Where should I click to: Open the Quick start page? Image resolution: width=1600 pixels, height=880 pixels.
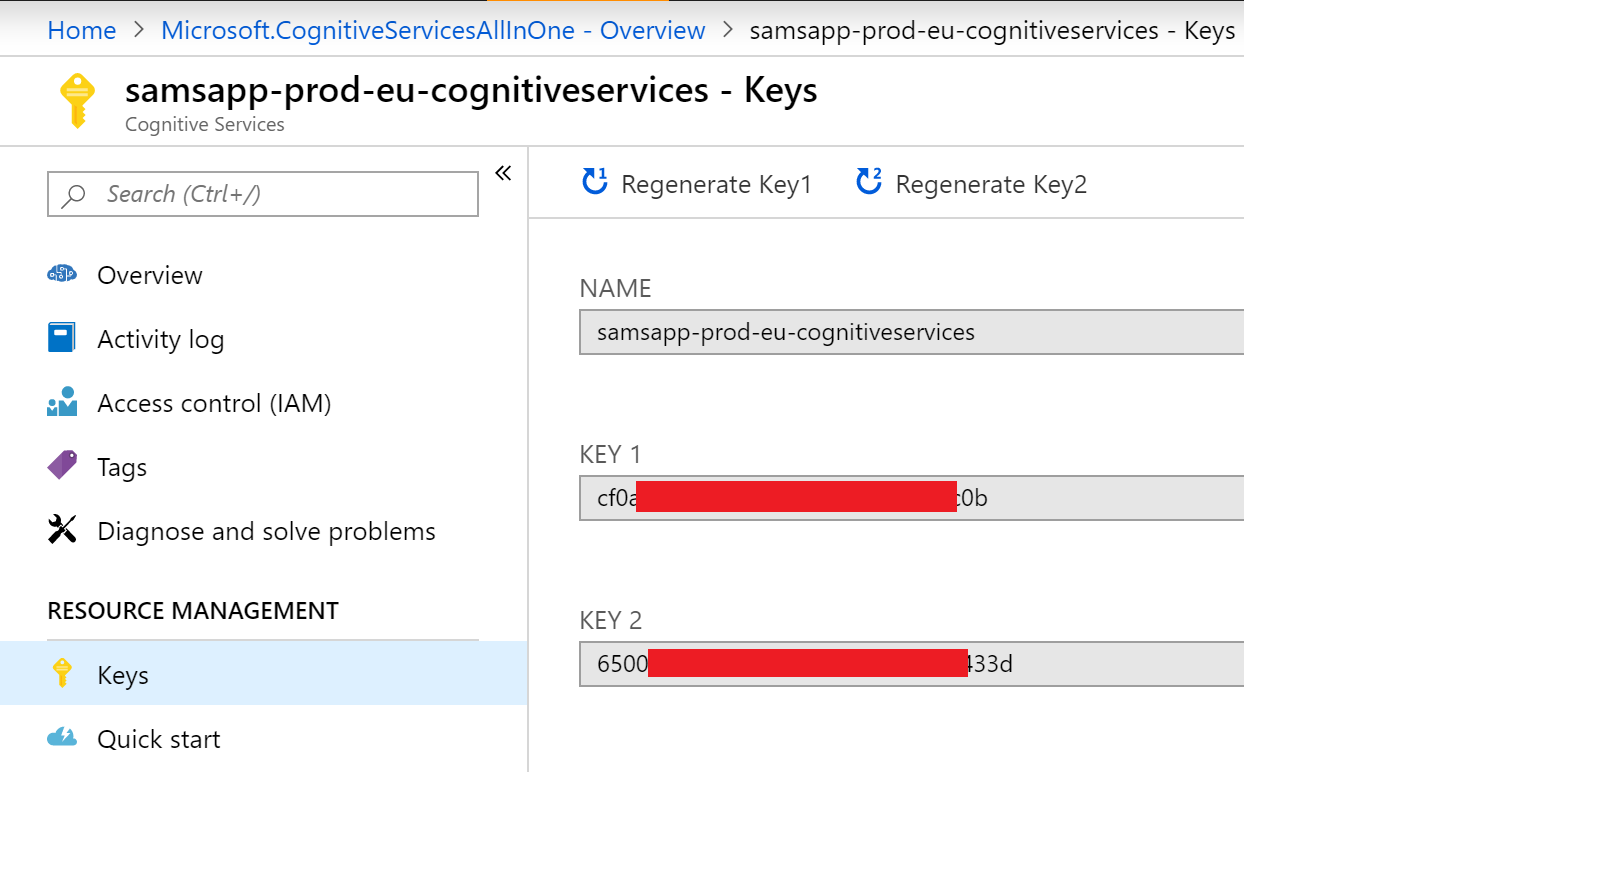[158, 740]
